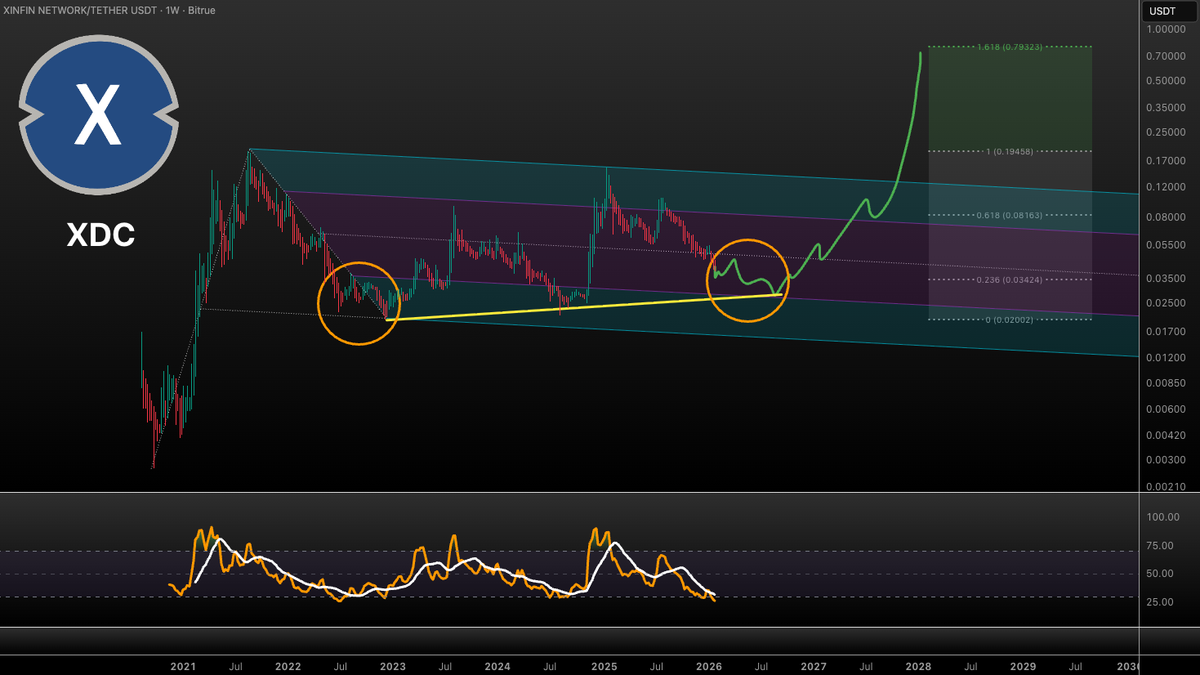
Task: Click 0.02500 on the price axis
Action: tap(1166, 304)
